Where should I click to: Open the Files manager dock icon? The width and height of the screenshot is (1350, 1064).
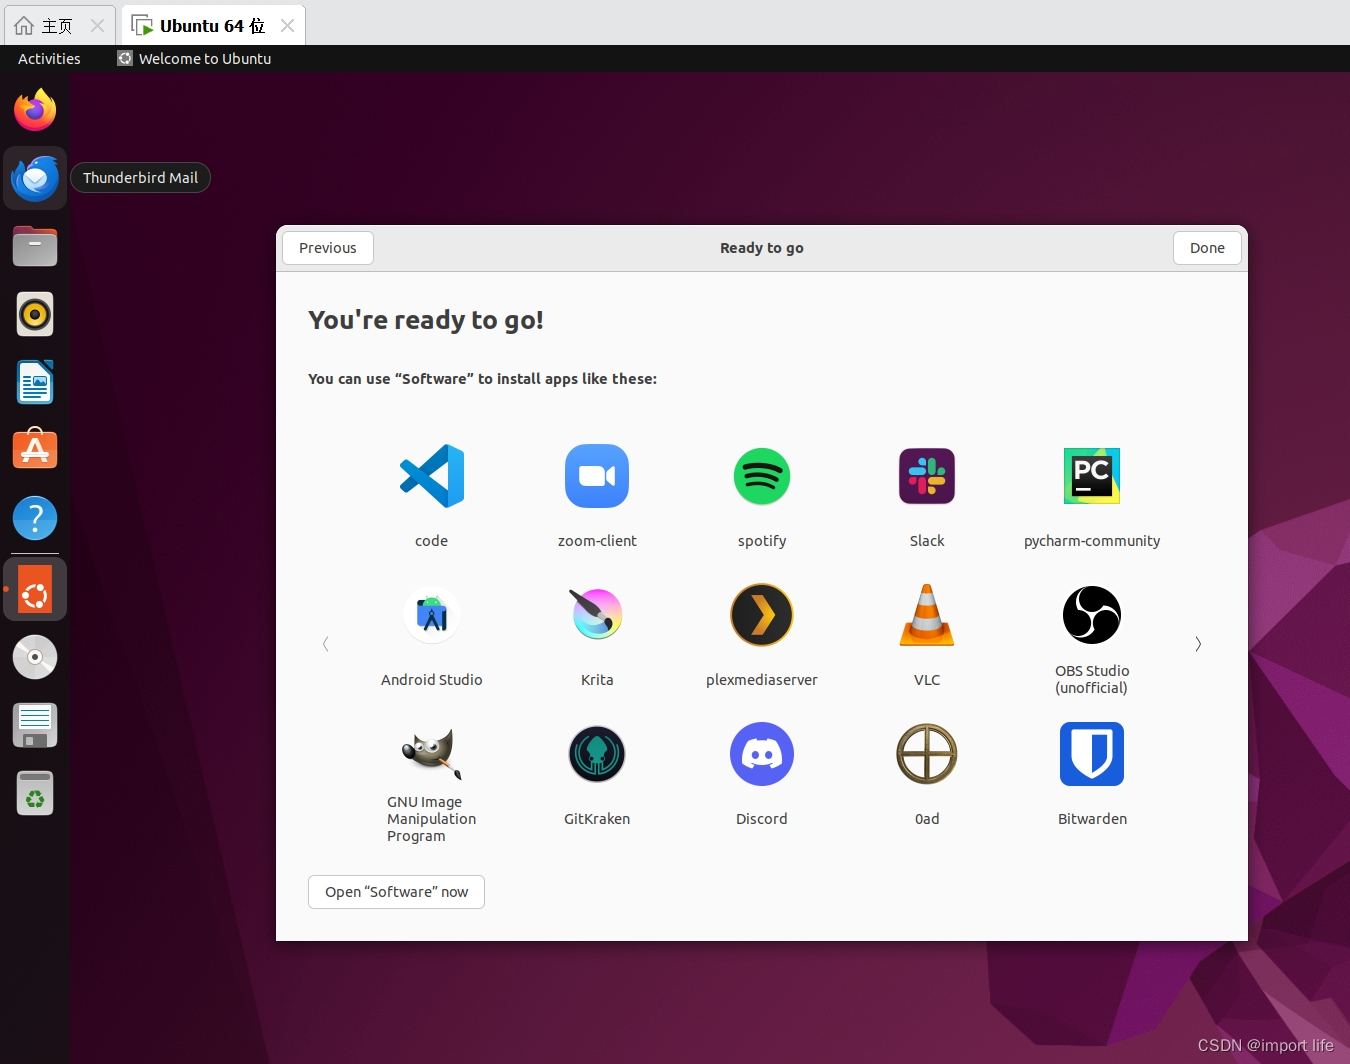click(35, 246)
